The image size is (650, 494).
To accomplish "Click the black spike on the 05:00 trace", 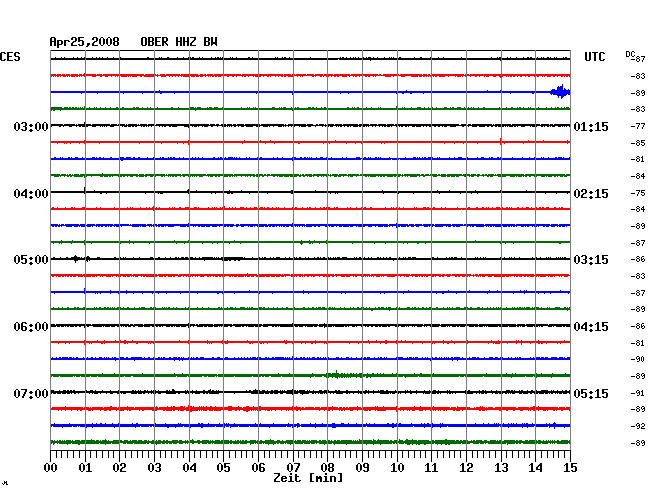I will tap(75, 259).
